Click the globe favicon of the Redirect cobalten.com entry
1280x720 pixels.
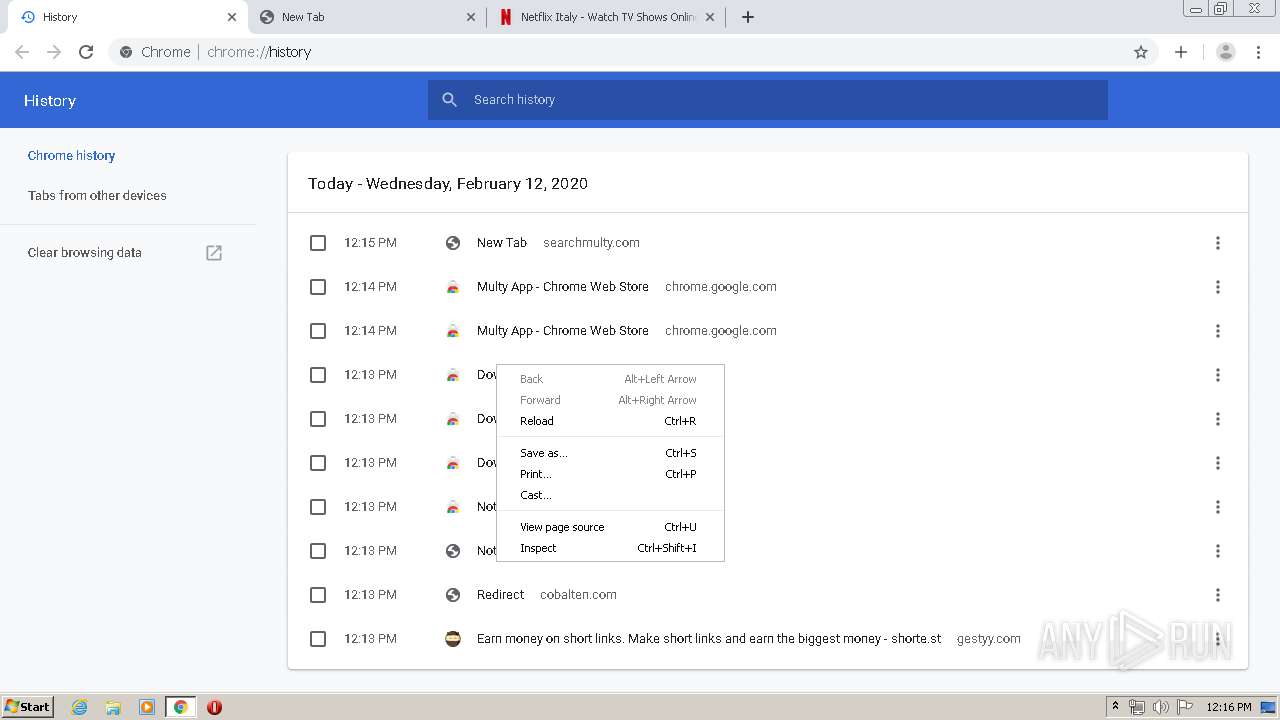[453, 595]
